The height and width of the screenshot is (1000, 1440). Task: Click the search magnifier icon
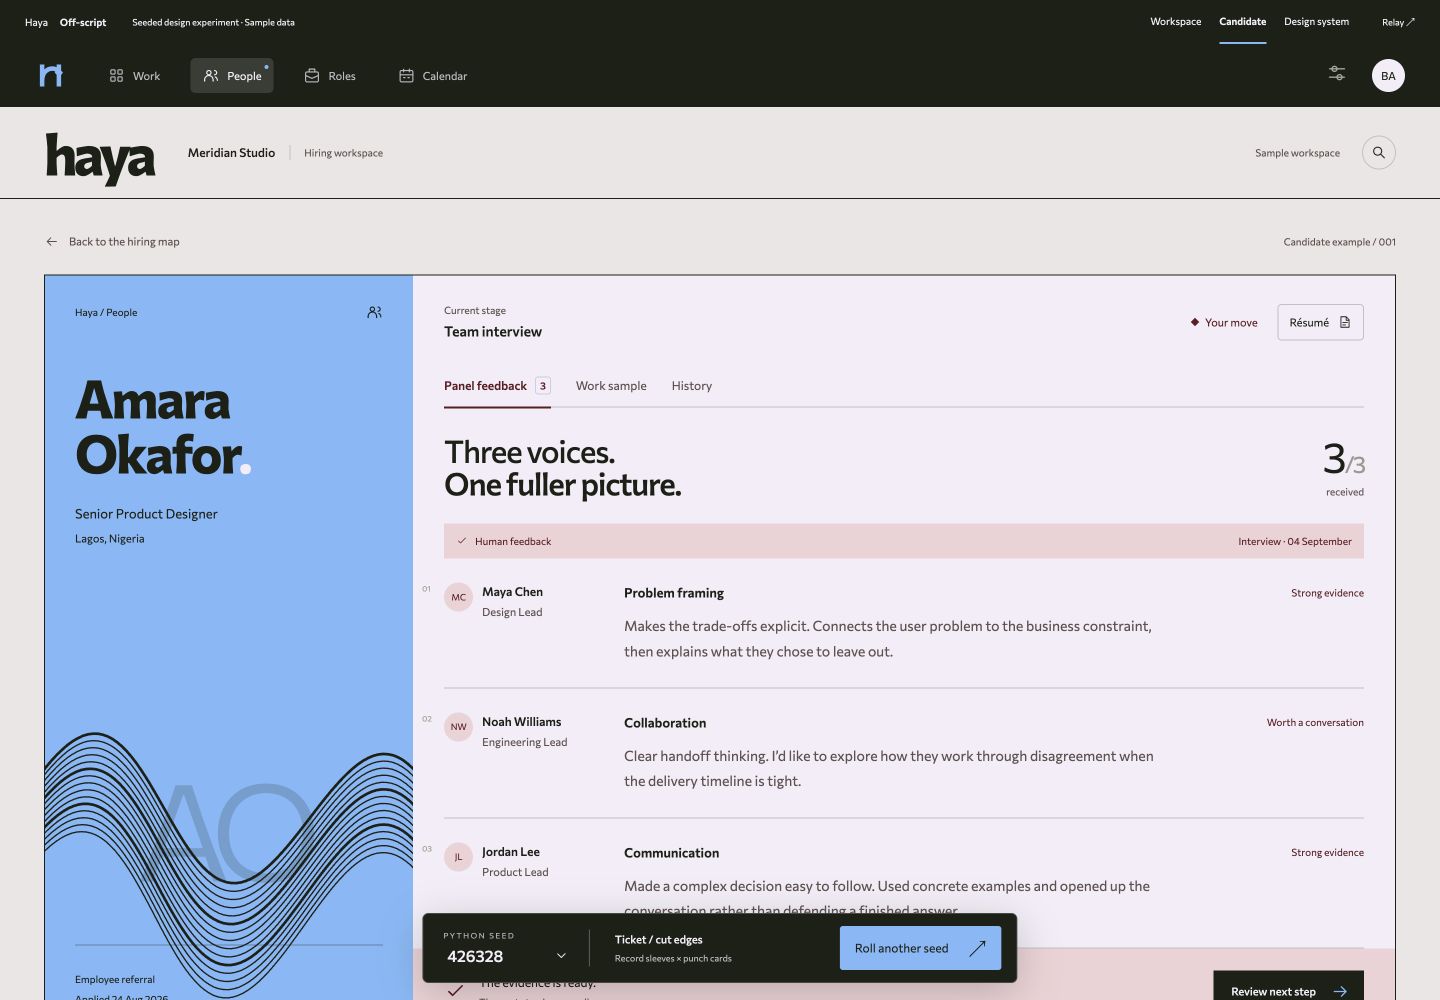click(x=1379, y=153)
